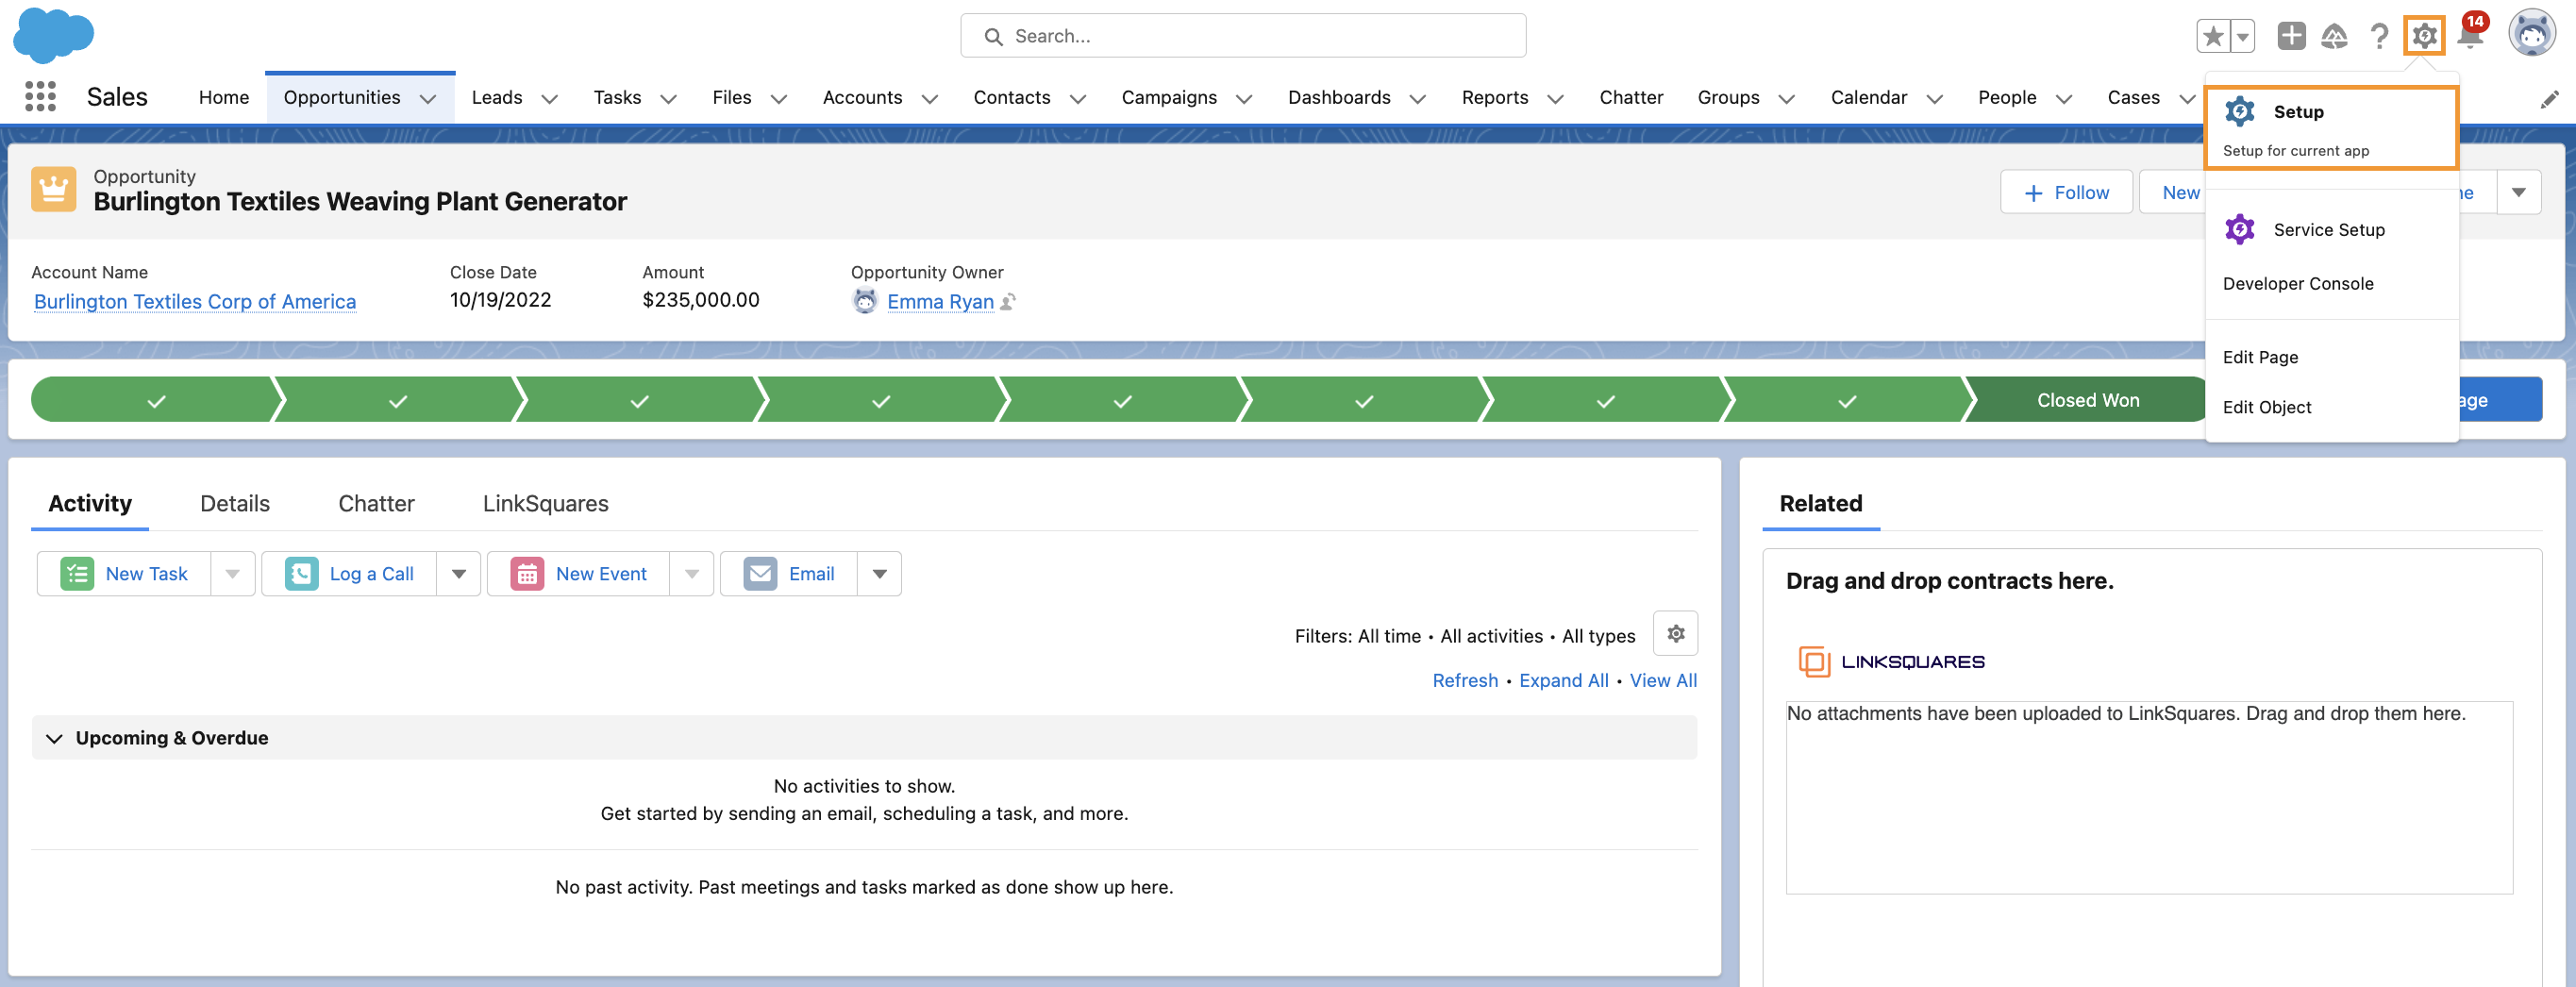Open the Favorites list dropdown arrow
The width and height of the screenshot is (2576, 987).
point(2243,36)
